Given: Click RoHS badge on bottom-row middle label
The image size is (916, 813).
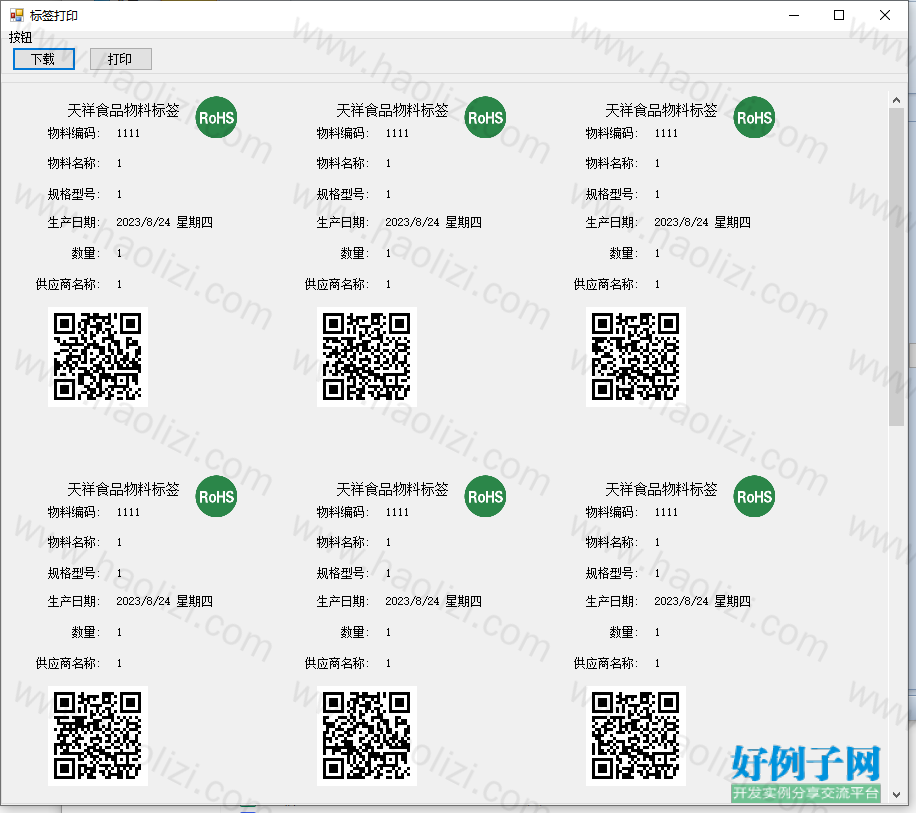Looking at the screenshot, I should coord(485,496).
